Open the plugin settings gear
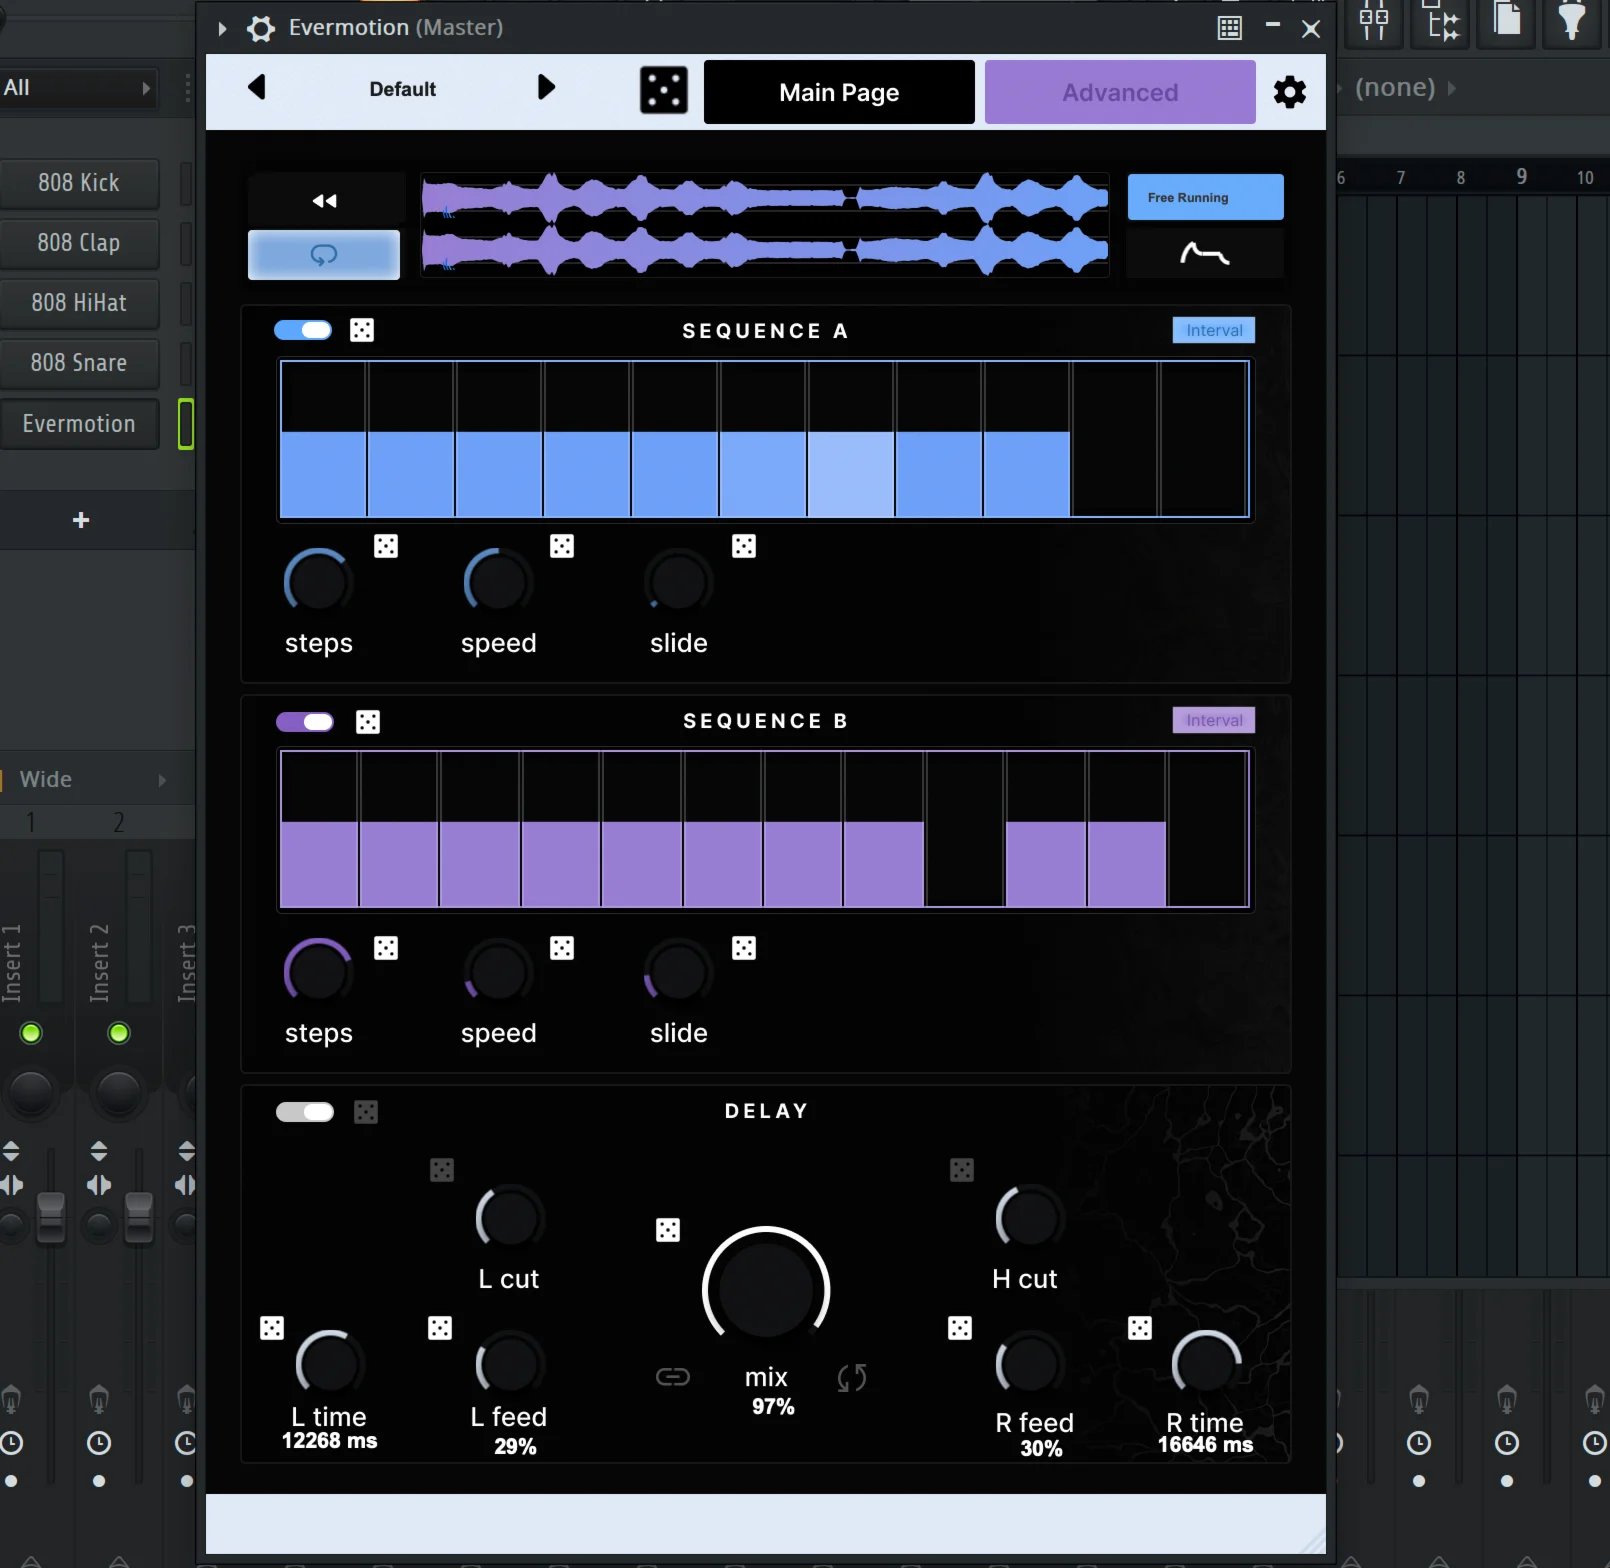1610x1568 pixels. (x=1290, y=92)
